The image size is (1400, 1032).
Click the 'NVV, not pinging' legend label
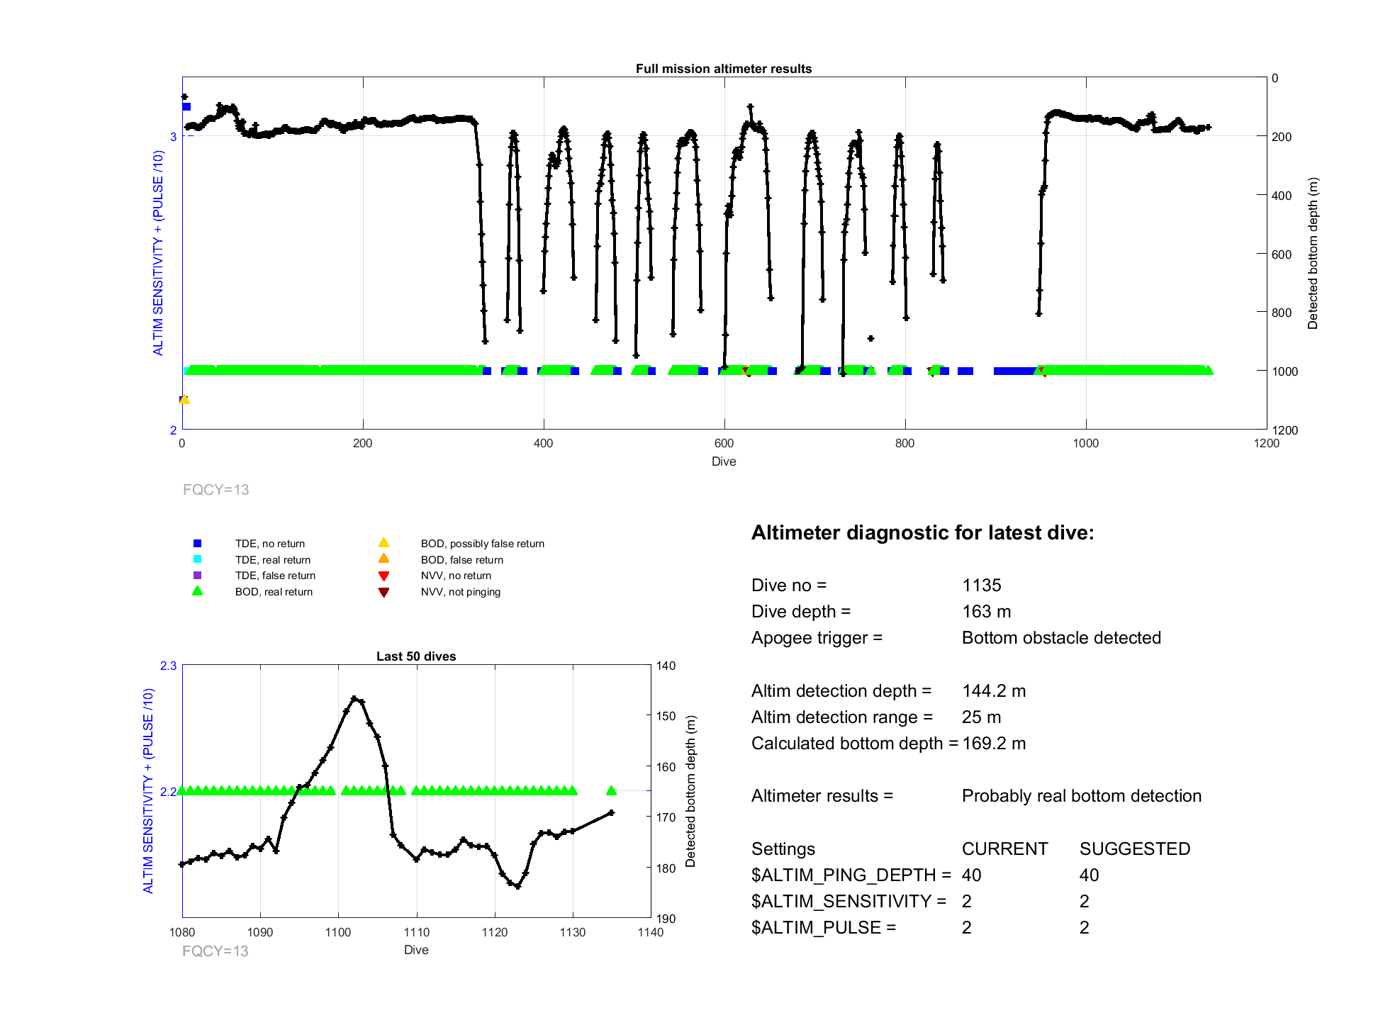click(x=460, y=592)
